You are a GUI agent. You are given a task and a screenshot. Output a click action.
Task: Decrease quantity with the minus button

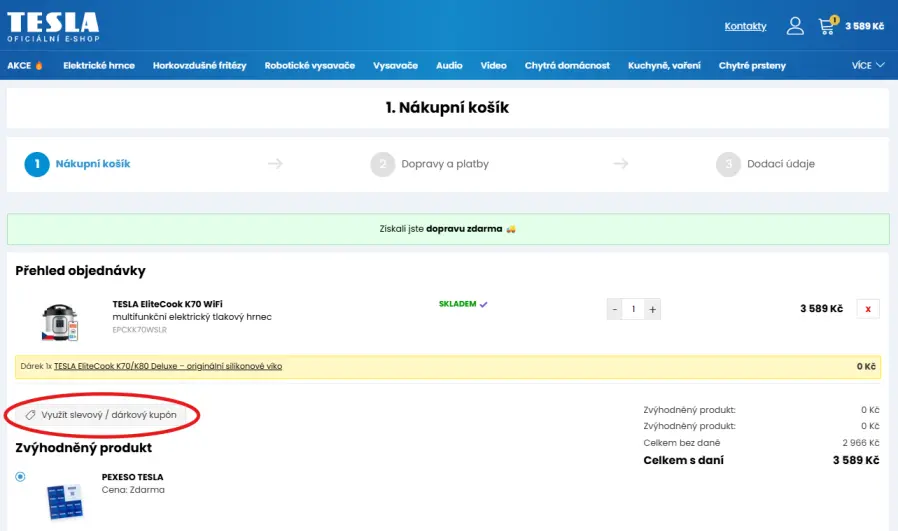615,309
